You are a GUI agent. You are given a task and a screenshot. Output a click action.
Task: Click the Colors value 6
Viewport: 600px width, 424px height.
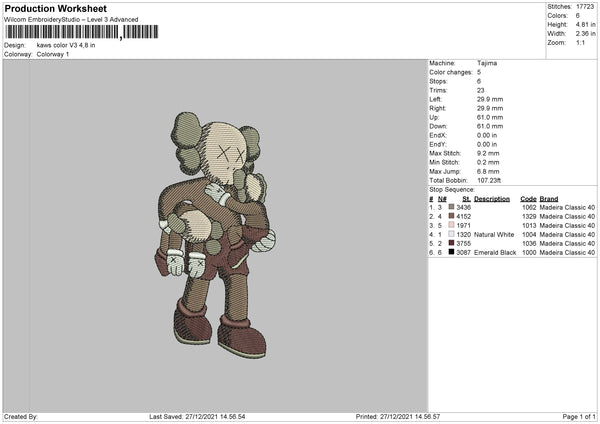[x=578, y=16]
